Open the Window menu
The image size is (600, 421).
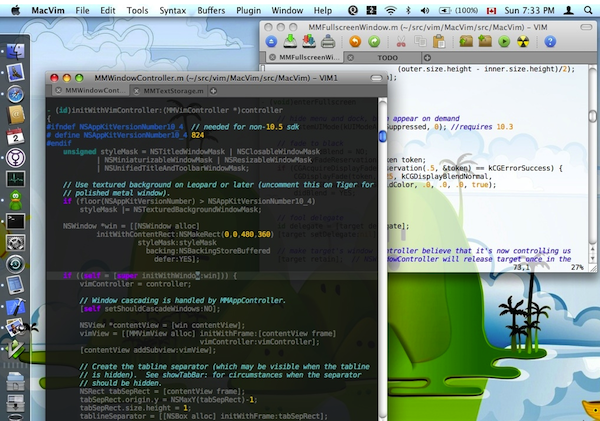pos(287,10)
